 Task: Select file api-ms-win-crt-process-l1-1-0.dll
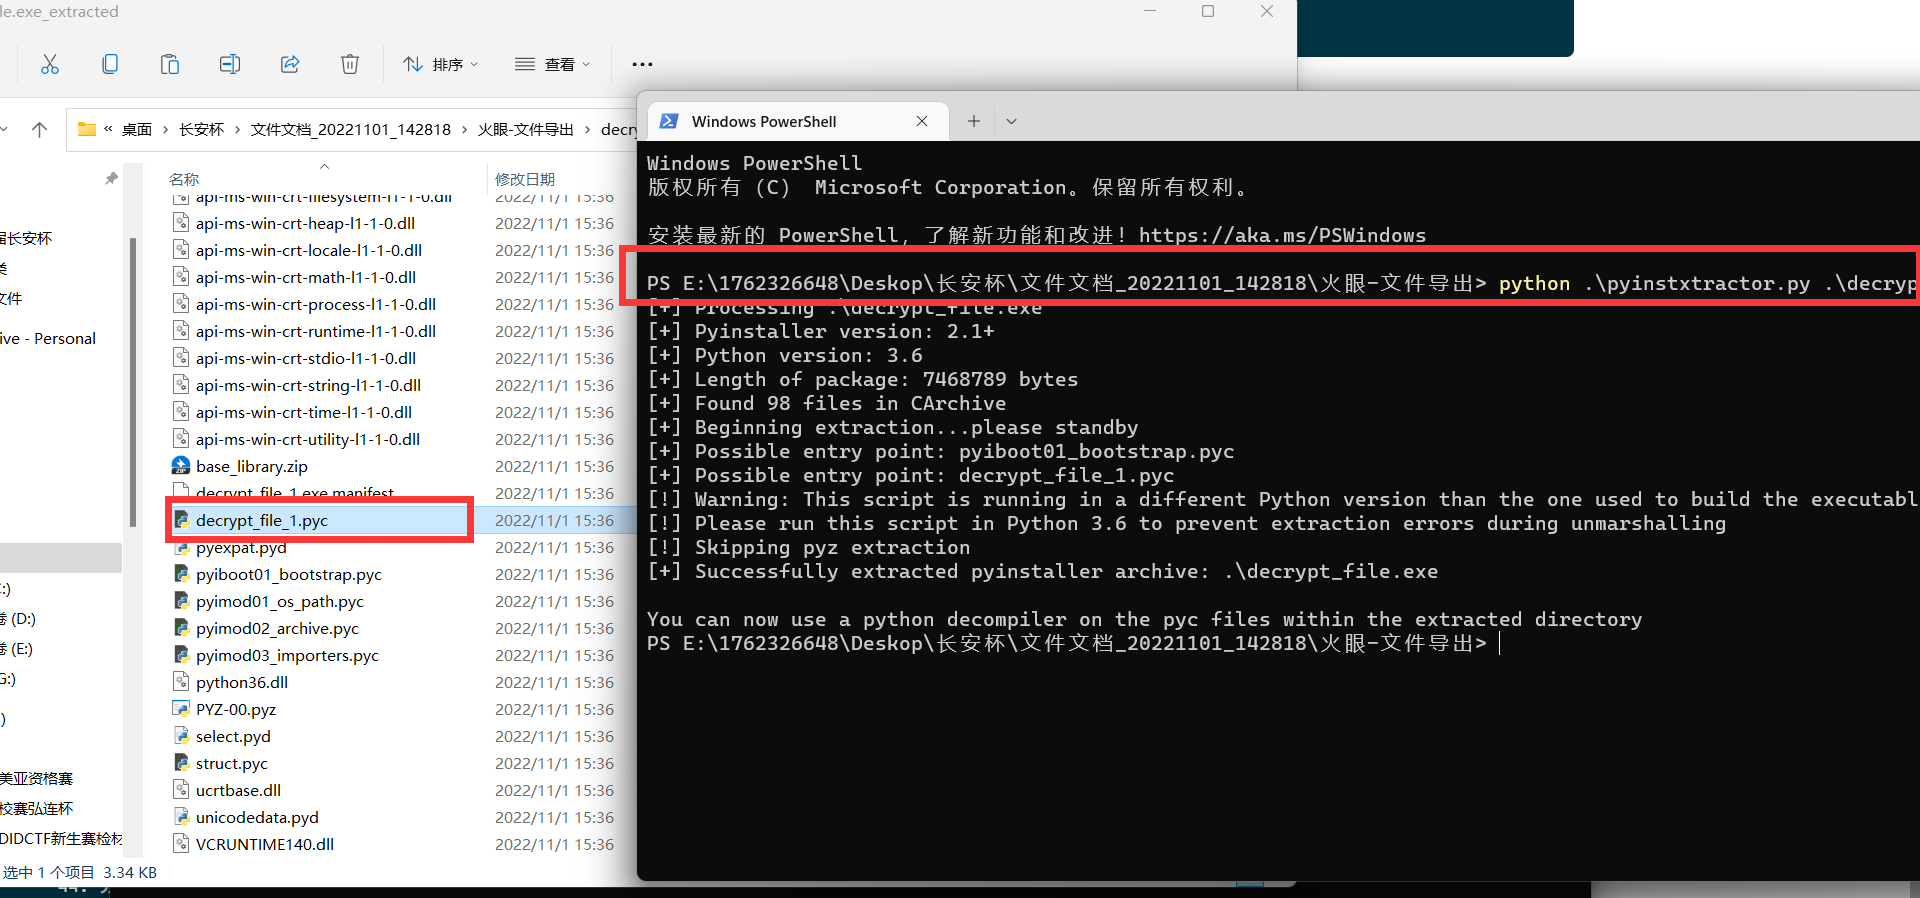(316, 304)
